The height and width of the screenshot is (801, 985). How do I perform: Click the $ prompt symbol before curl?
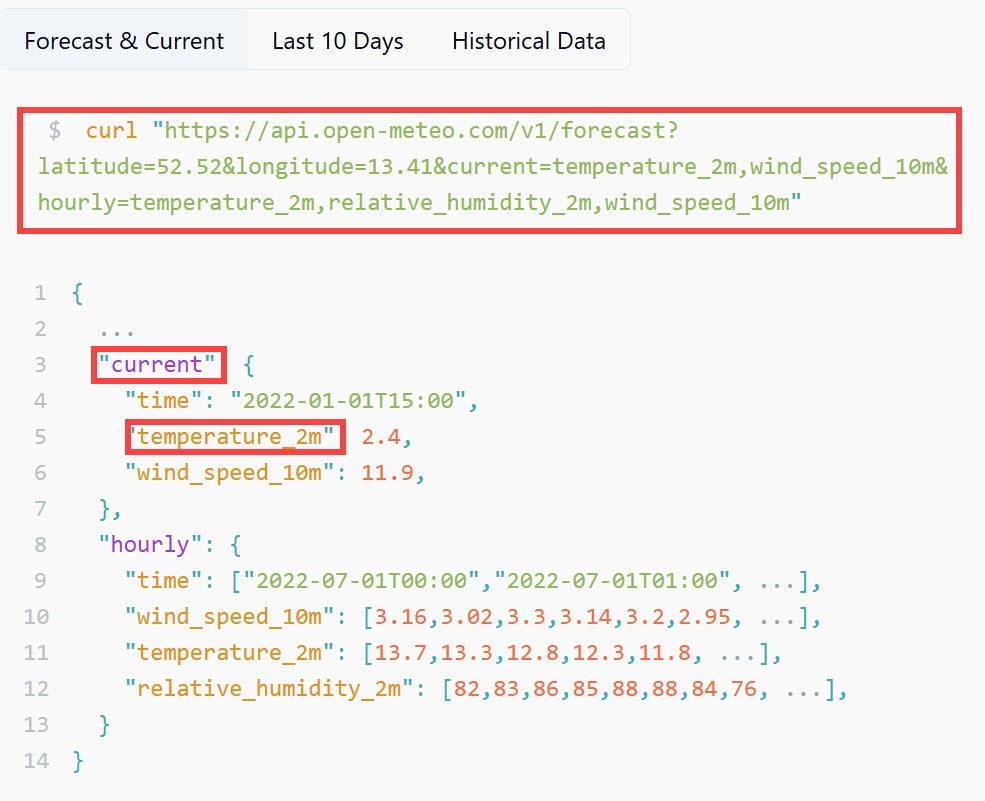point(55,131)
